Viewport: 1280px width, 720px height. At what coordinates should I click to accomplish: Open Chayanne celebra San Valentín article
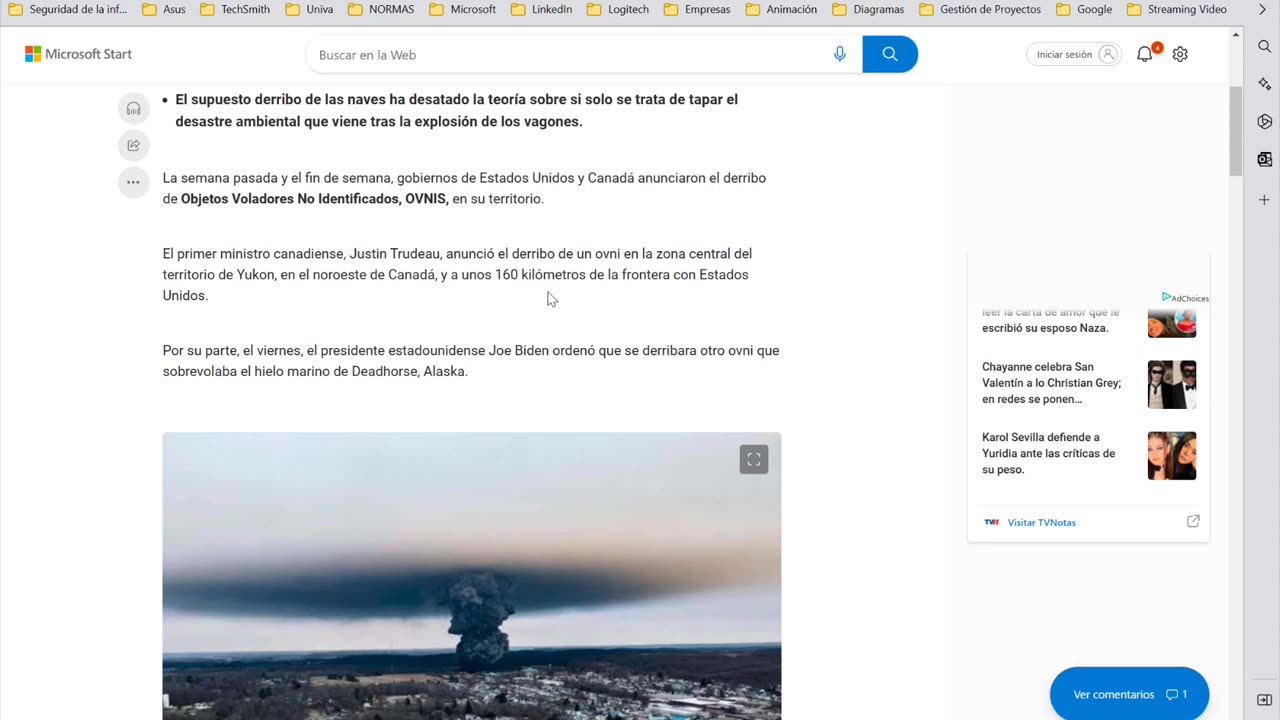pyautogui.click(x=1052, y=383)
